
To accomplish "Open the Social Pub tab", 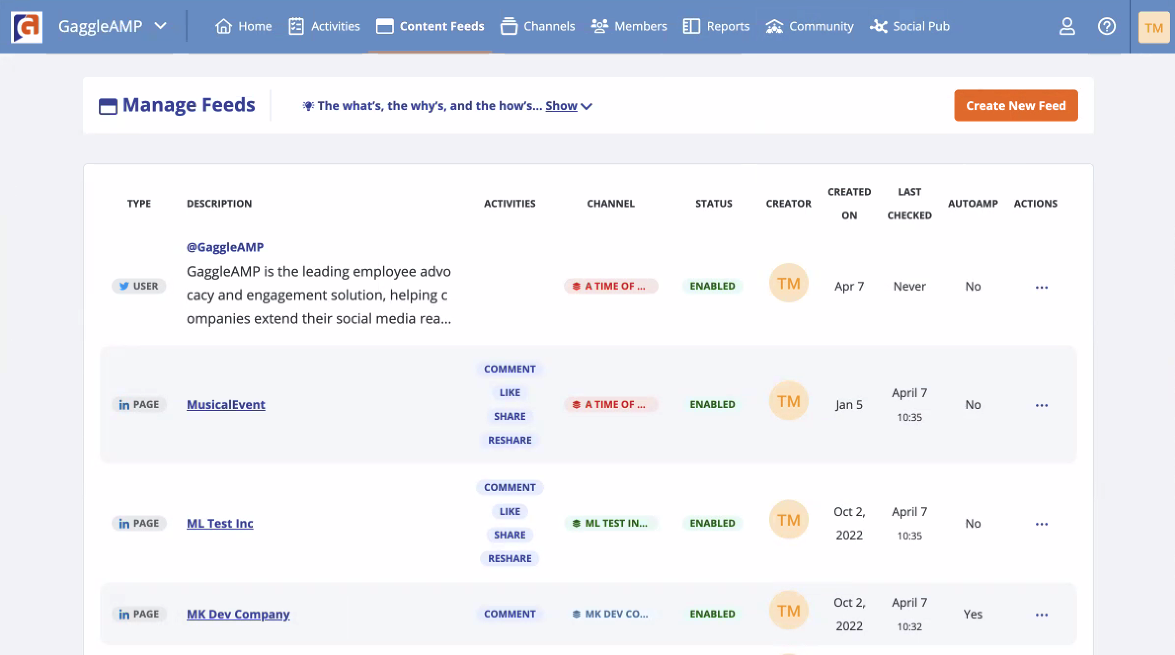I will (910, 26).
